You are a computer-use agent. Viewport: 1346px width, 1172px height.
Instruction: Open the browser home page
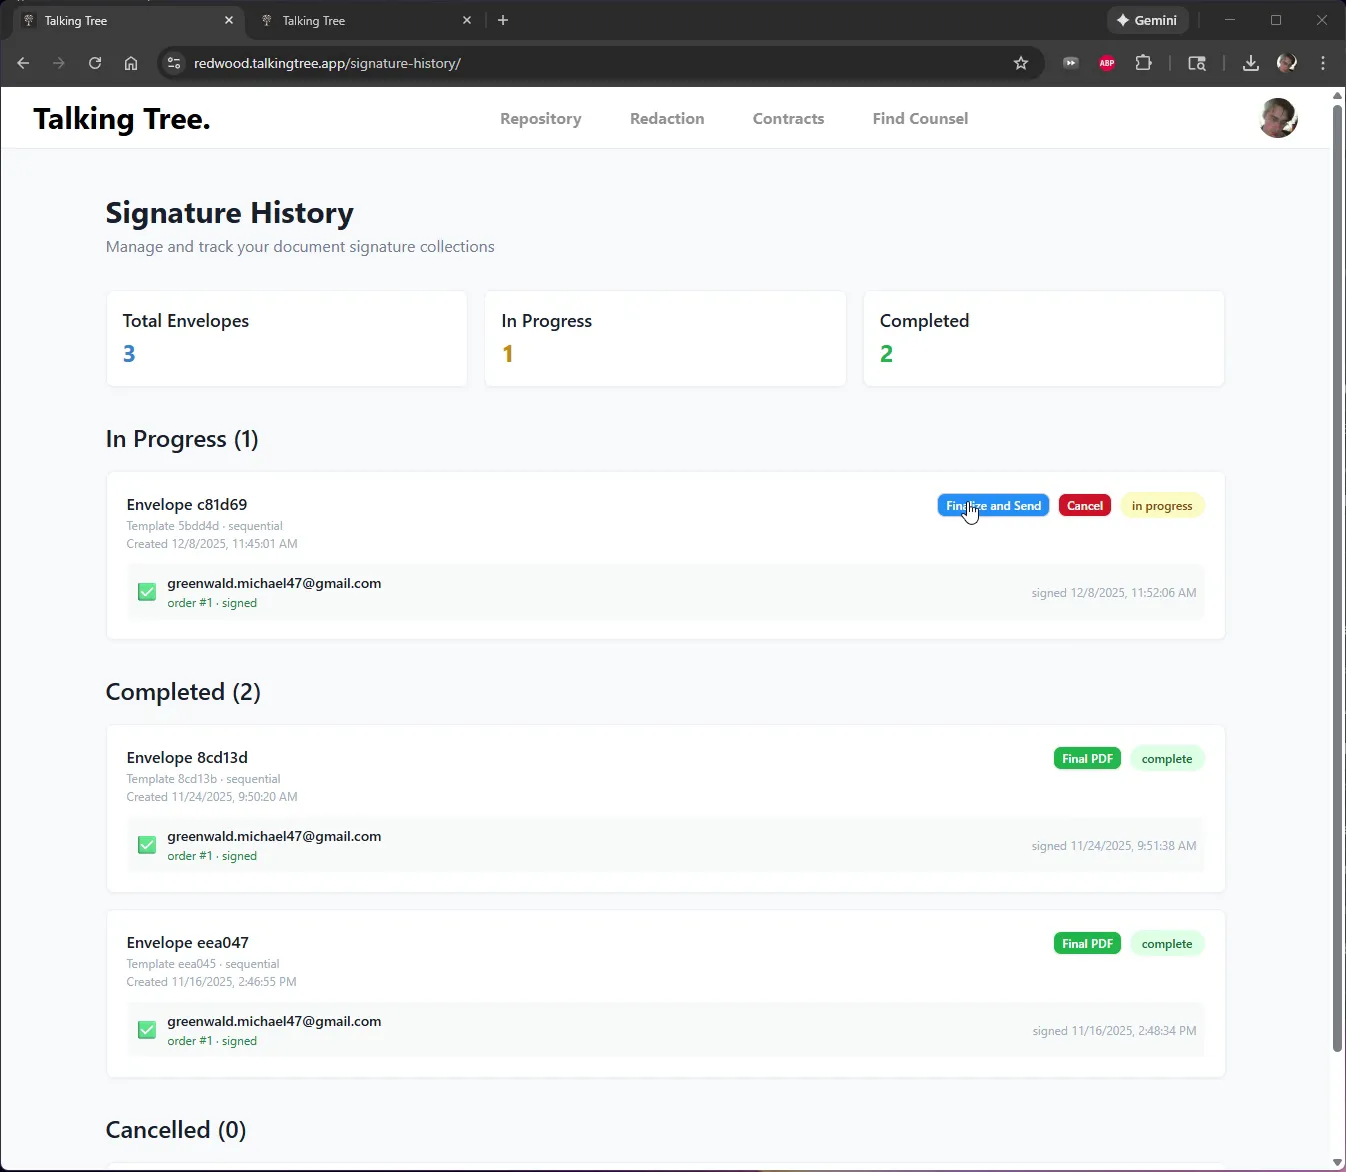coord(131,63)
